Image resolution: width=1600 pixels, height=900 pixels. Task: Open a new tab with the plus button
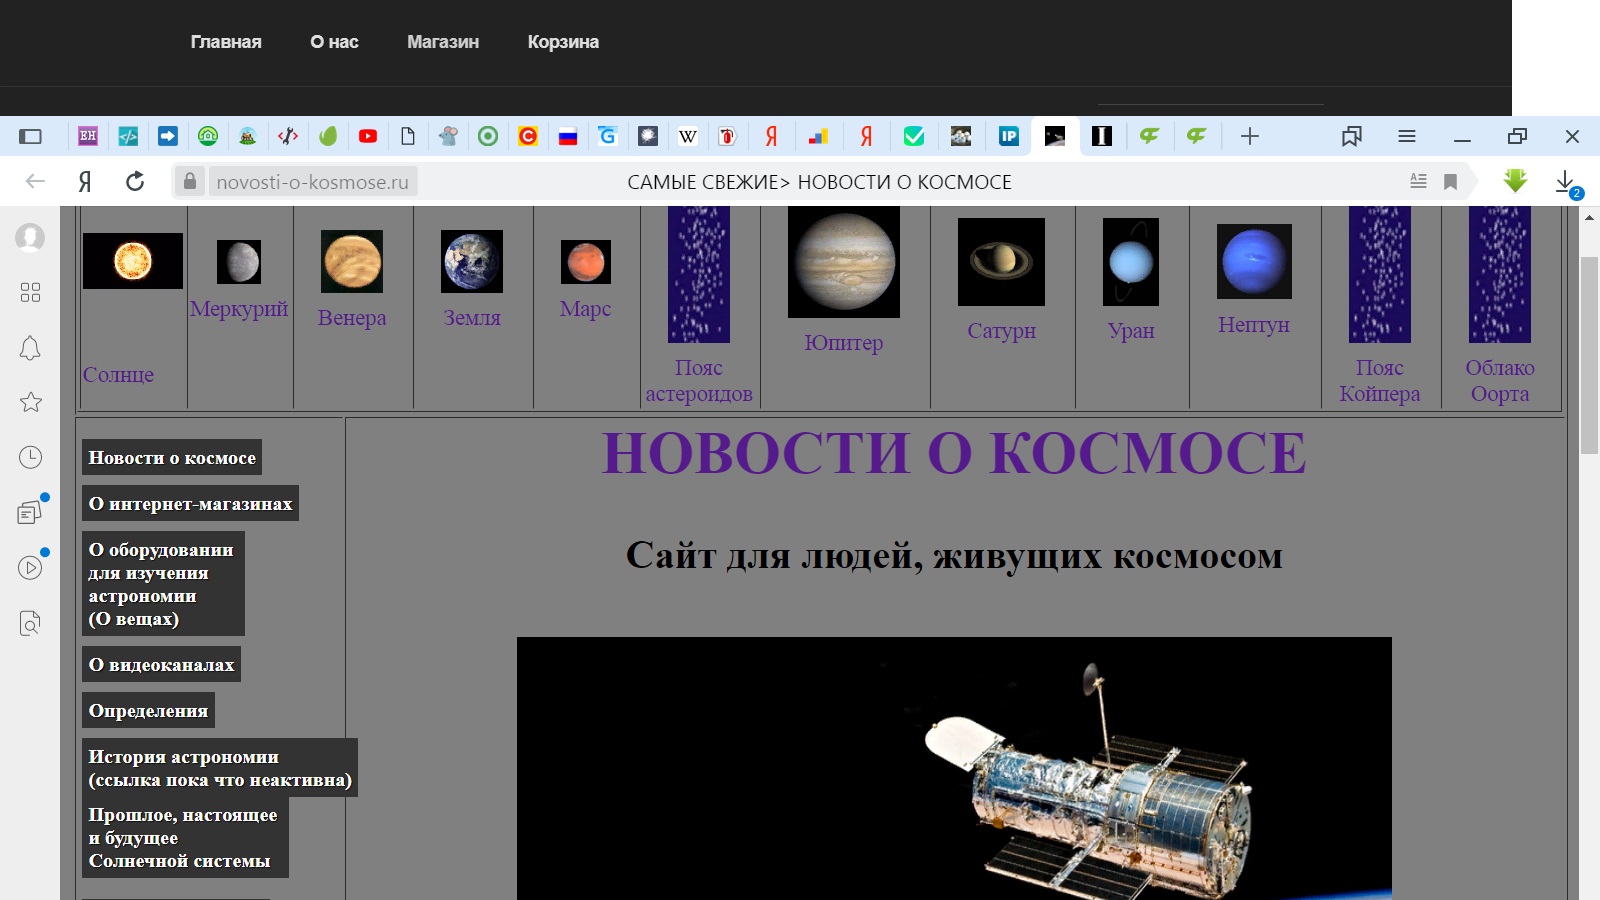coord(1250,136)
